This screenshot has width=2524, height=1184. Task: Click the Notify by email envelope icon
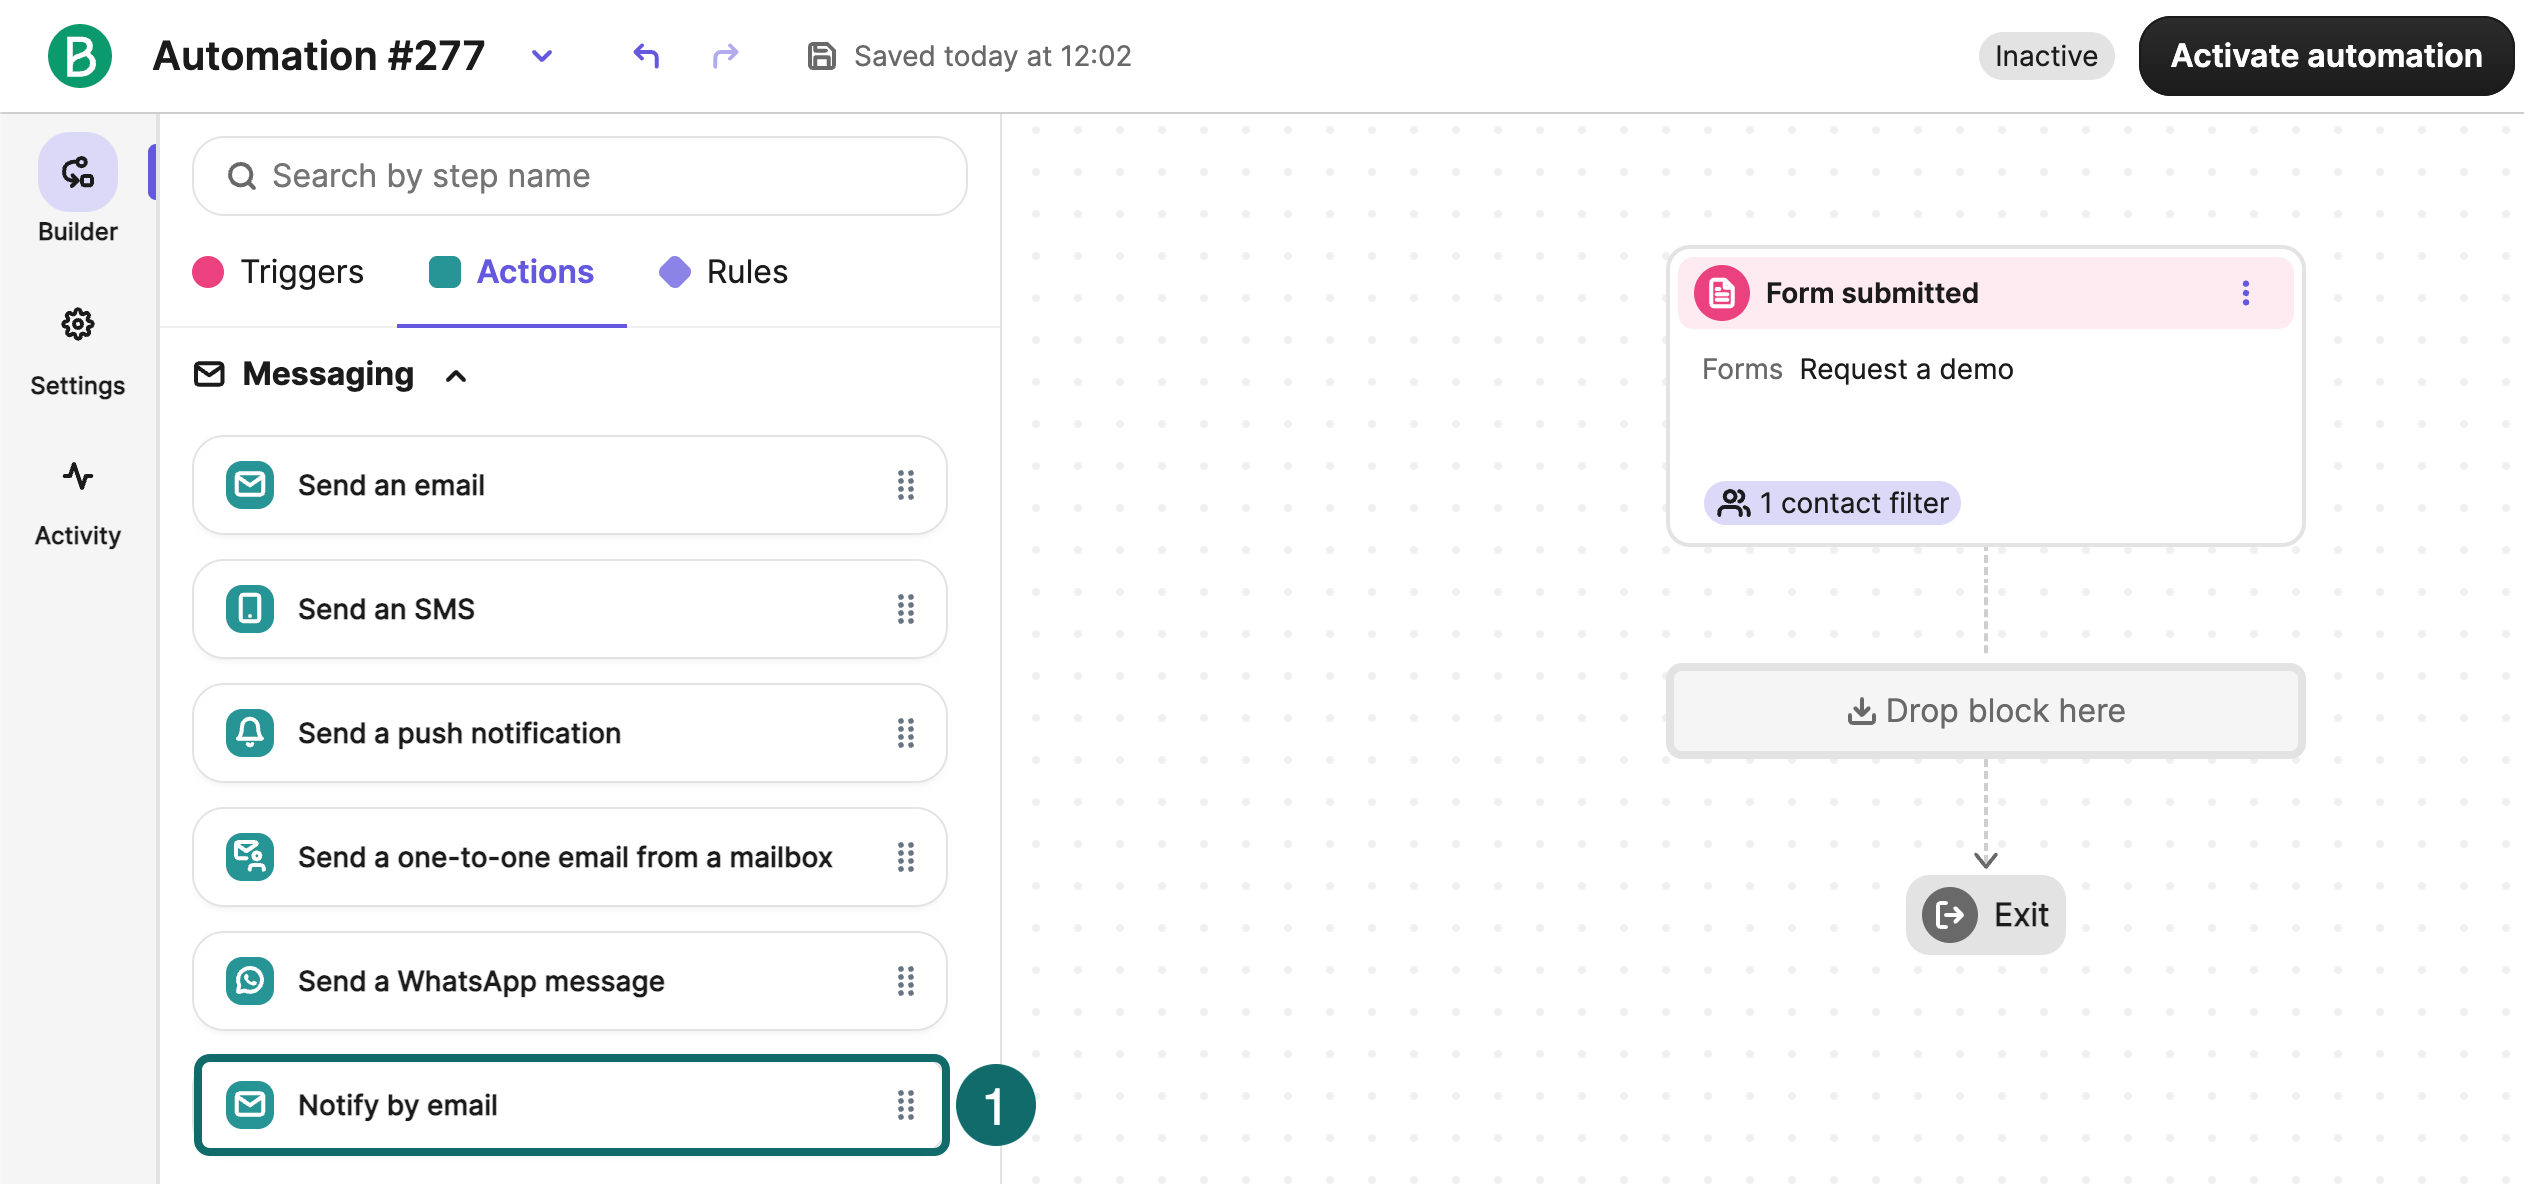point(250,1105)
